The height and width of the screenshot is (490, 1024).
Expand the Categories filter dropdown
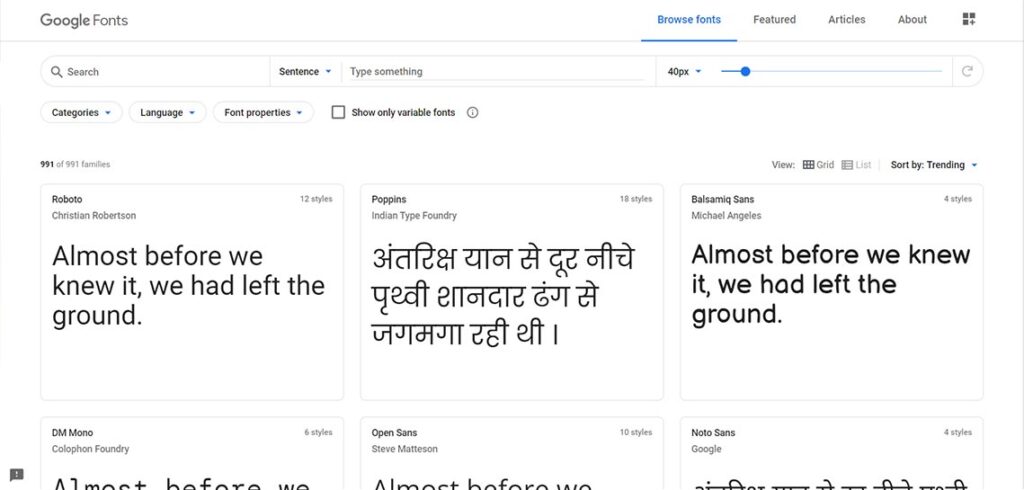(x=81, y=113)
